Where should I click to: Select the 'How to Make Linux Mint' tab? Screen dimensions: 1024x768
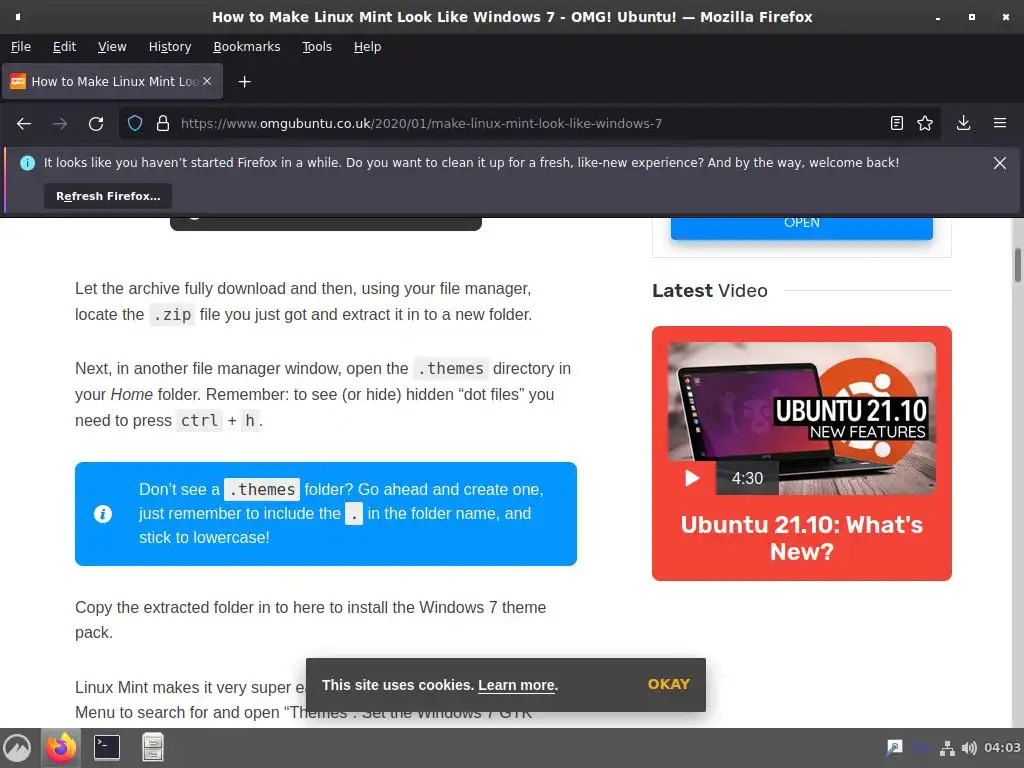point(112,81)
